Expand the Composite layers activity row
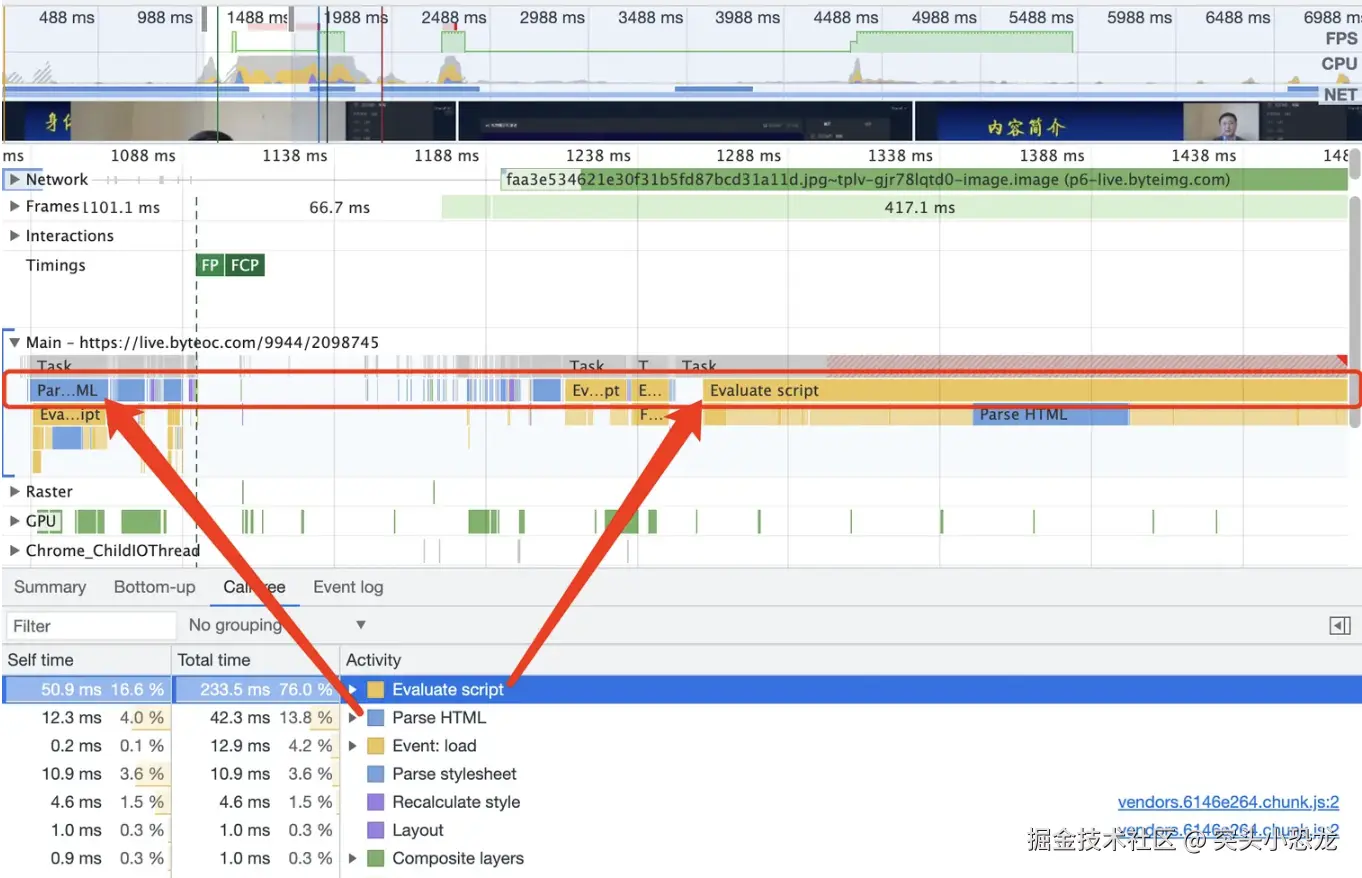Image resolution: width=1362 pixels, height=878 pixels. (353, 858)
